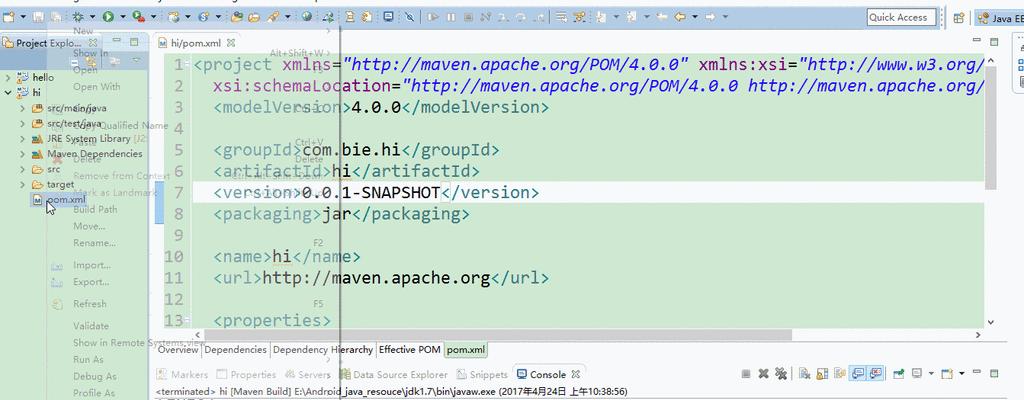
Task: Open the Run configurations dropdown arrow
Action: pyautogui.click(x=122, y=17)
